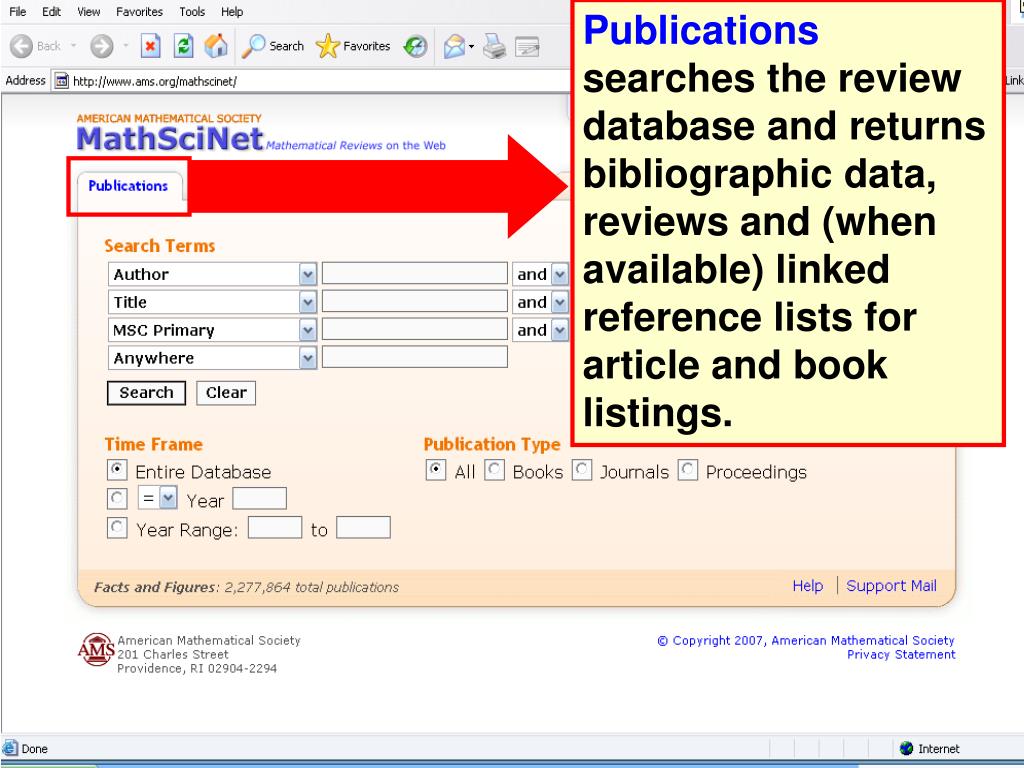Open the Privacy Statement link
Viewport: 1024px width, 768px height.
pyautogui.click(x=901, y=654)
